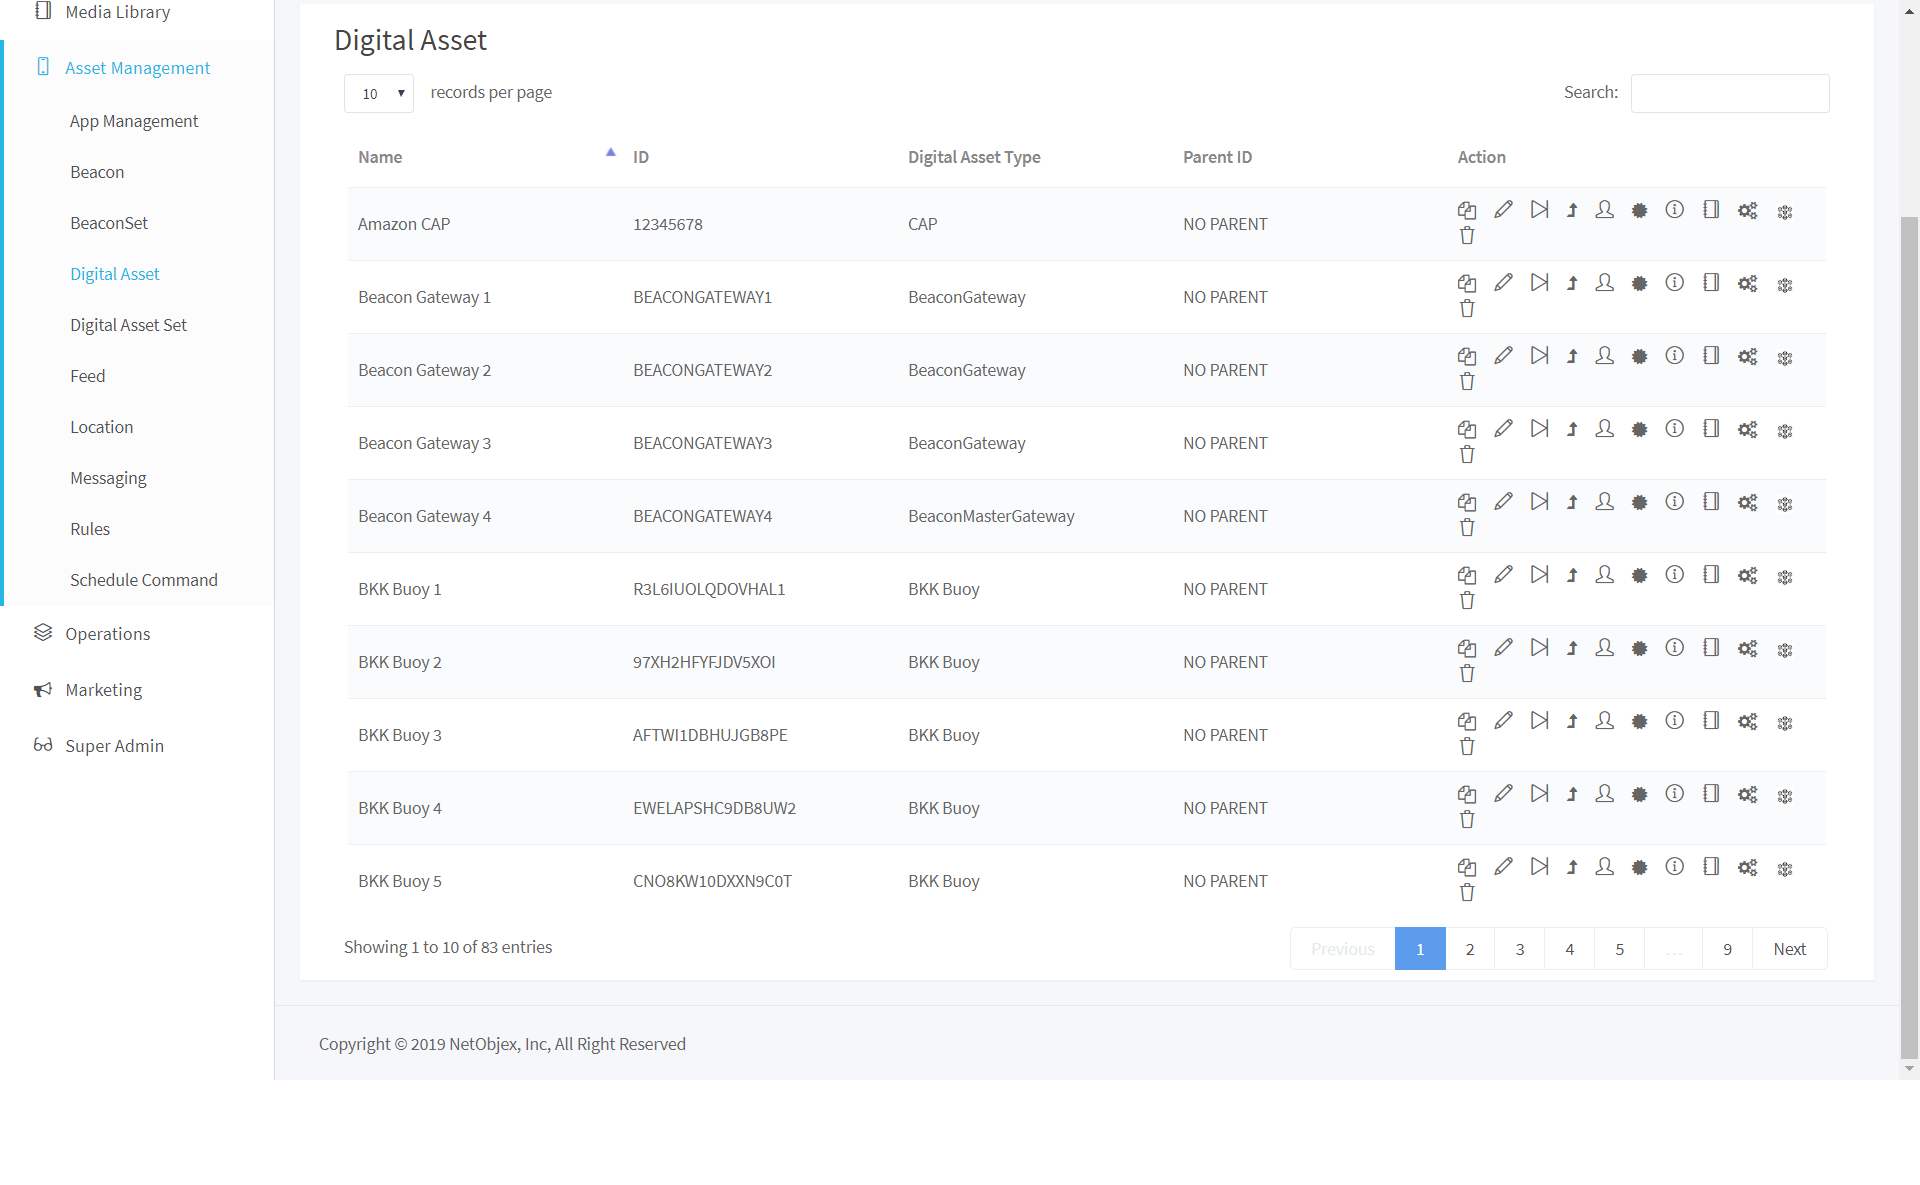Click the Next pagination button
Image resolution: width=1920 pixels, height=1185 pixels.
click(x=1789, y=949)
